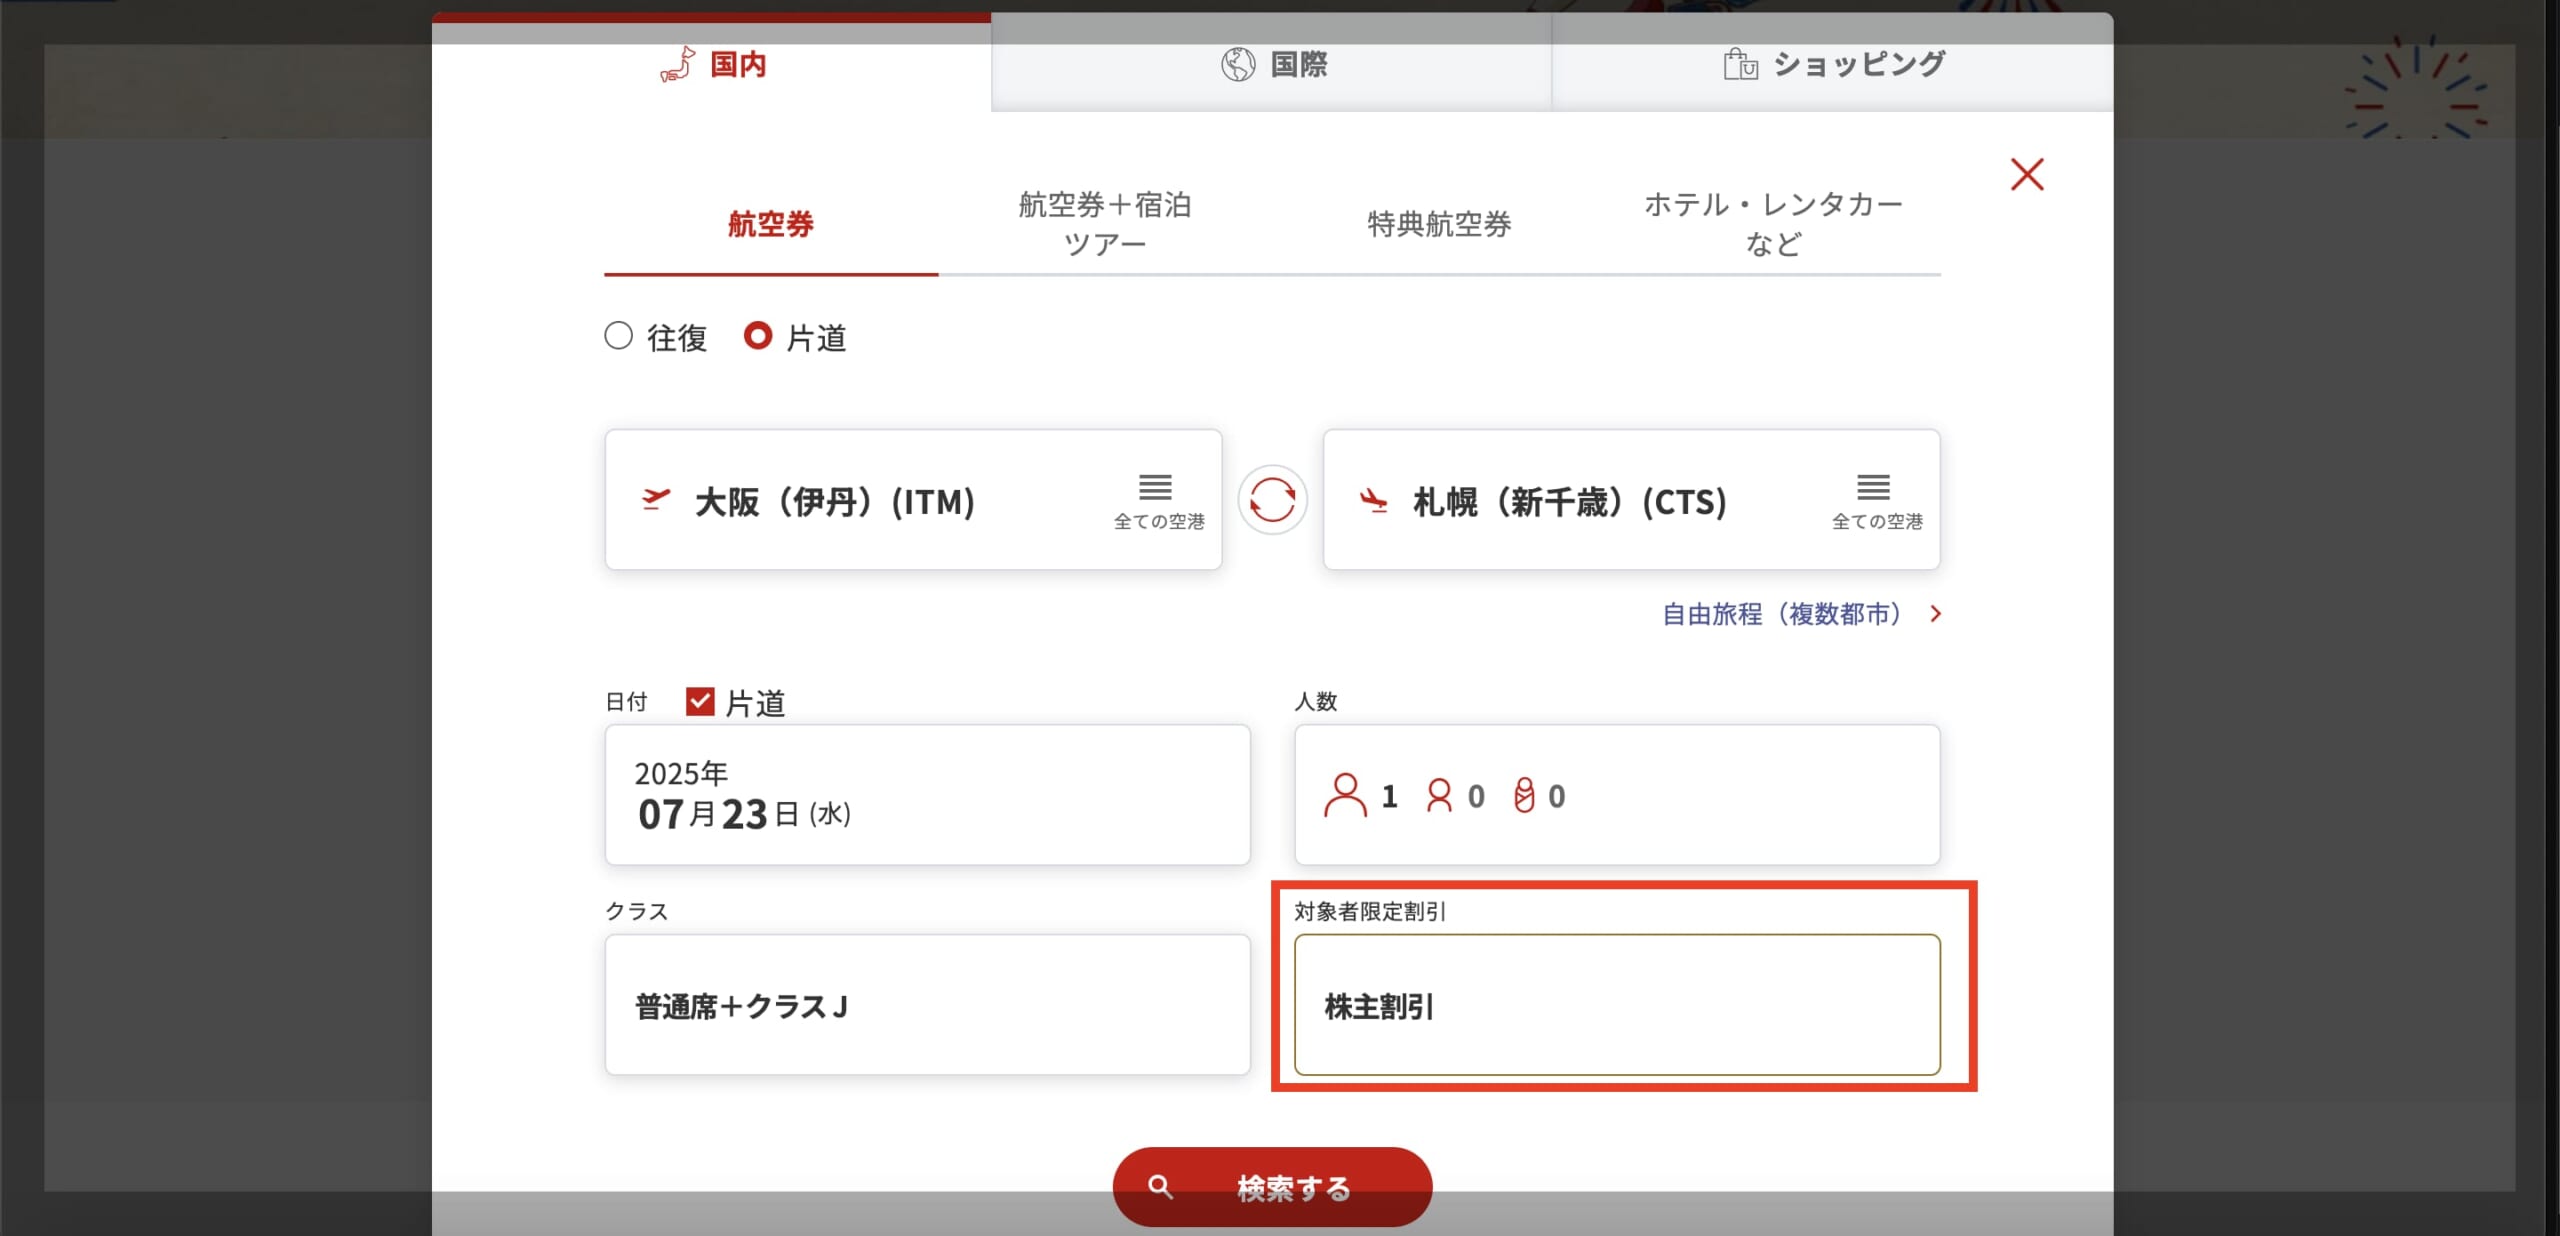The image size is (2560, 1236).
Task: Click the 検索する search button
Action: (1272, 1187)
